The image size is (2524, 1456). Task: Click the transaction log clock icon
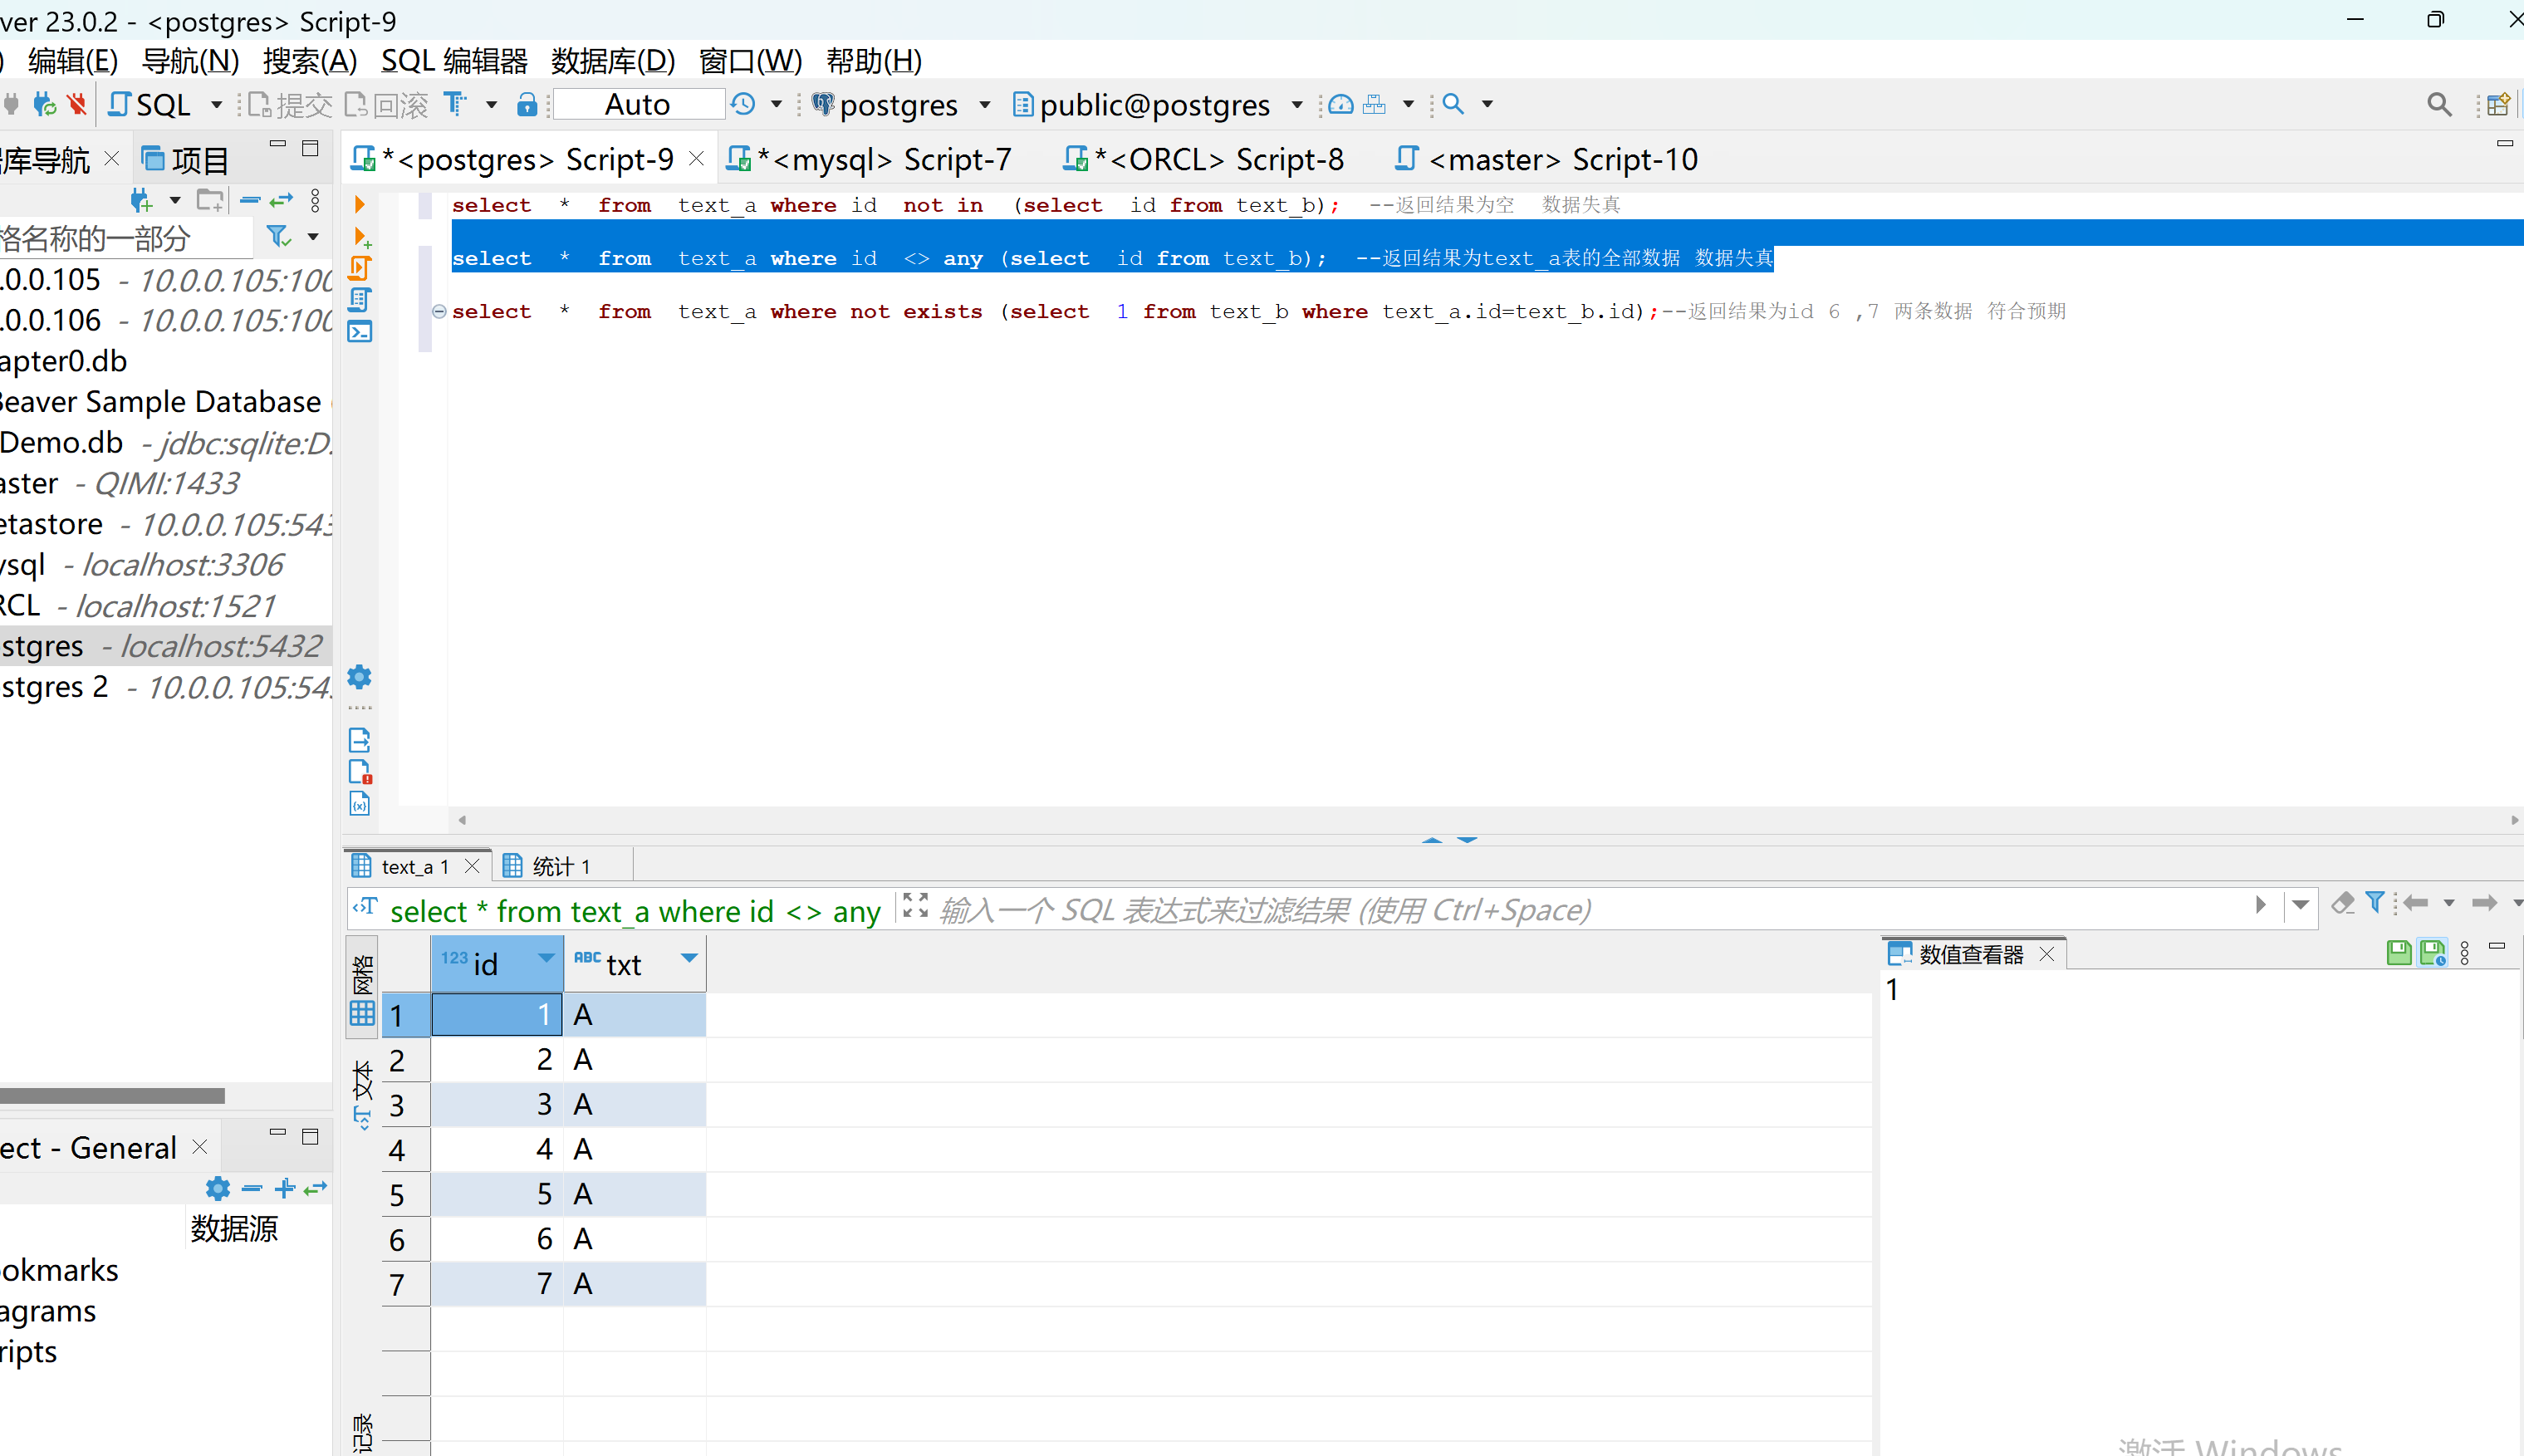tap(744, 104)
